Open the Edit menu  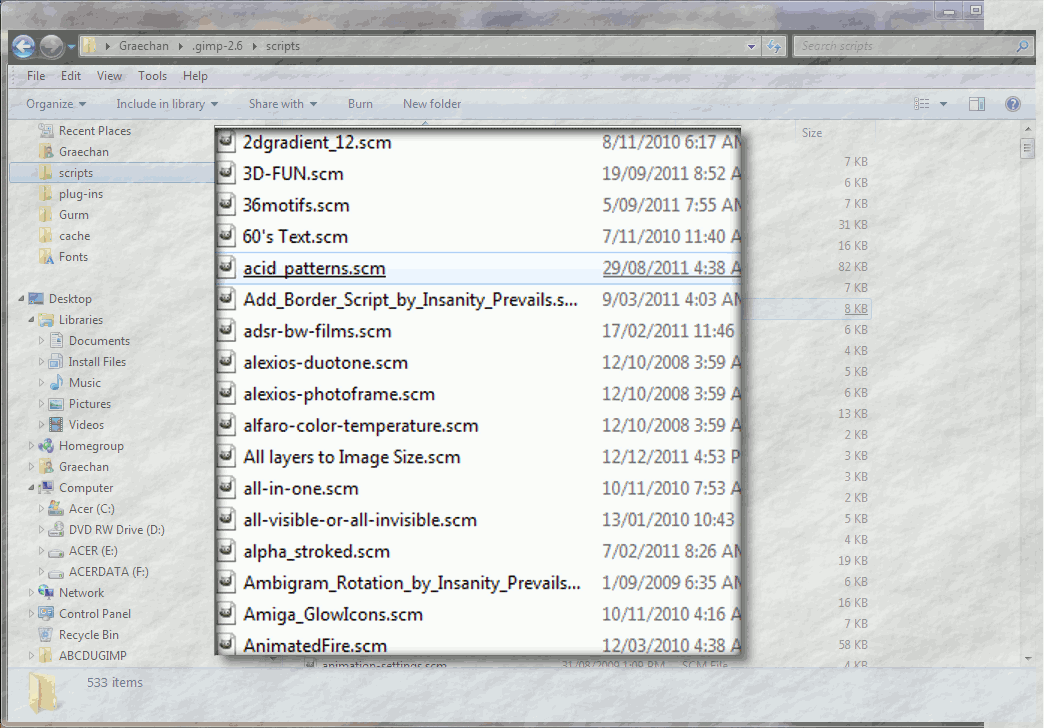point(71,76)
